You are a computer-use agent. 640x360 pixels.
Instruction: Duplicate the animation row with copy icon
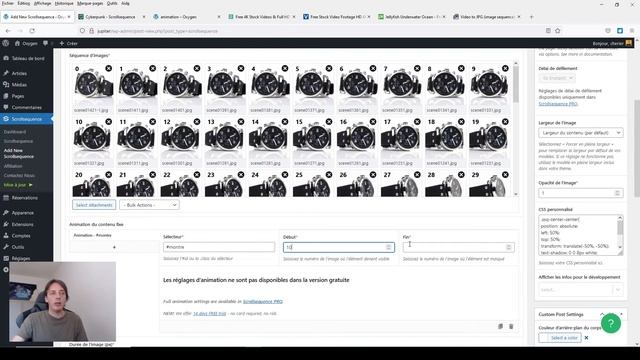(x=500, y=326)
